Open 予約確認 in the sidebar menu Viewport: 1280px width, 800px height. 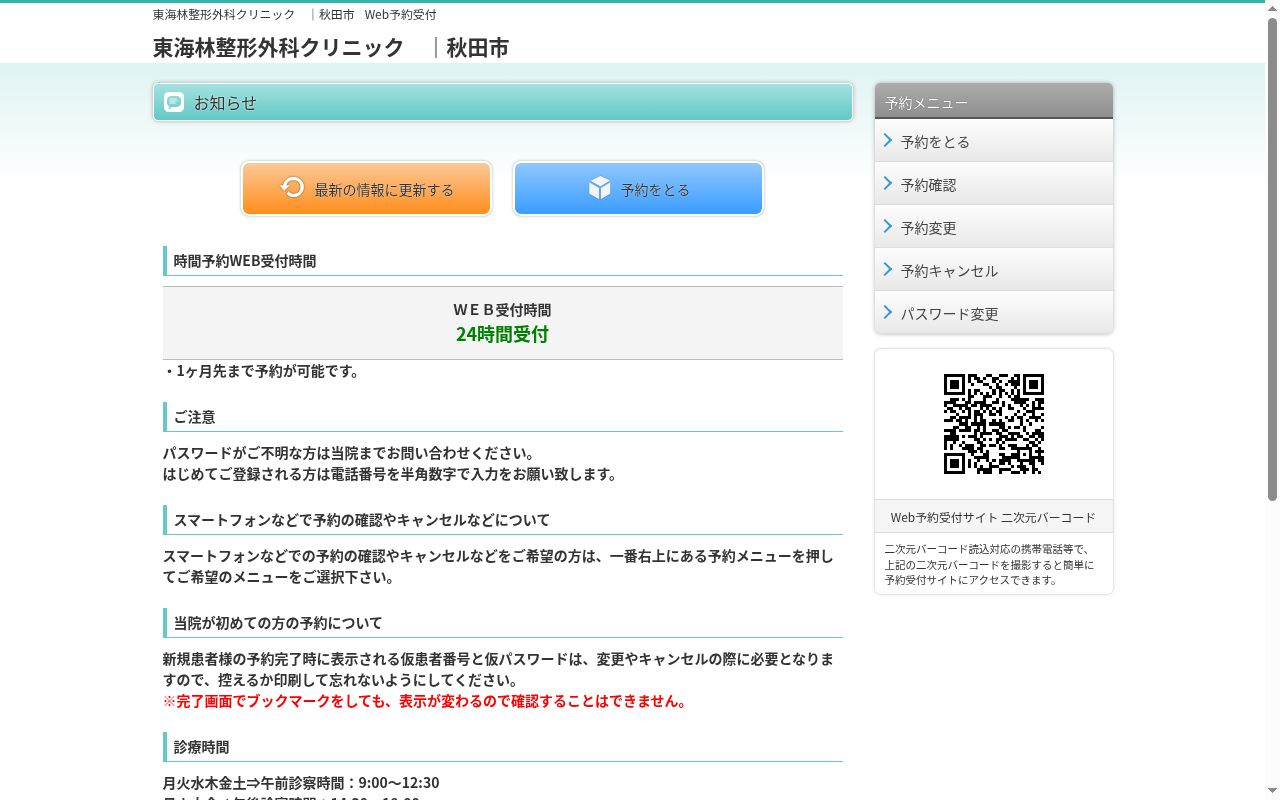pos(994,184)
